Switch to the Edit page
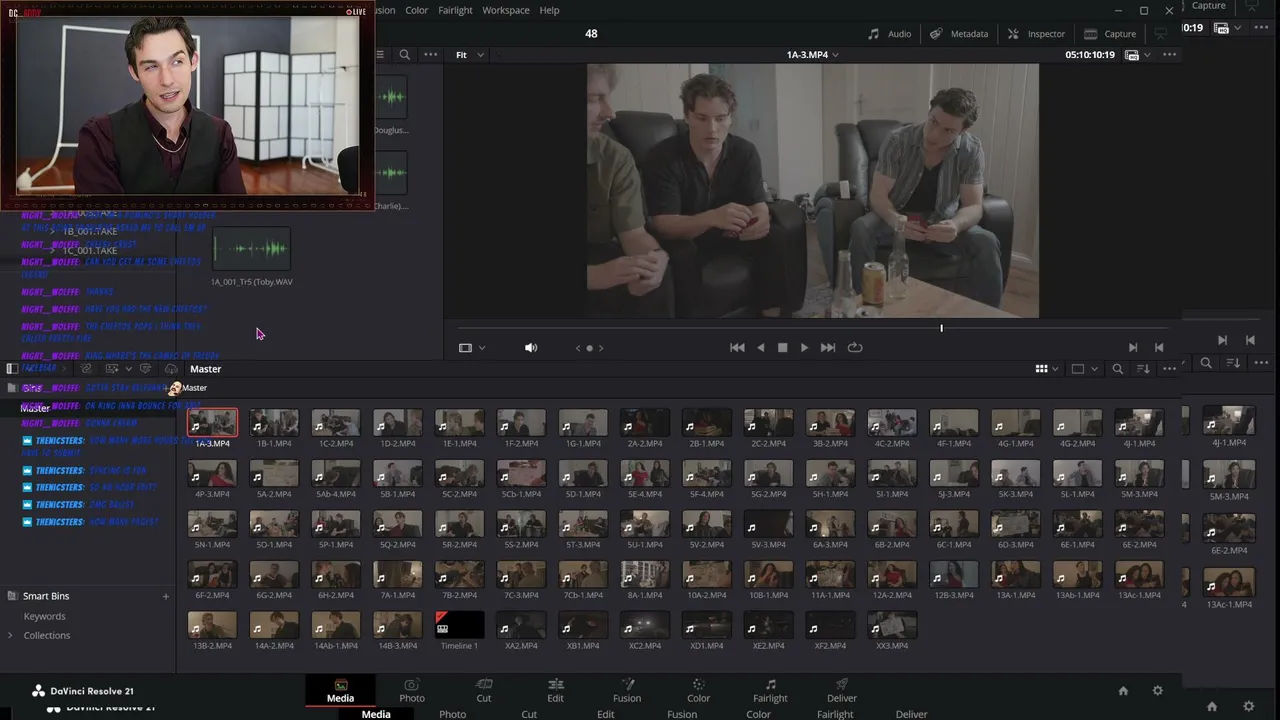The width and height of the screenshot is (1280, 720). click(x=555, y=691)
